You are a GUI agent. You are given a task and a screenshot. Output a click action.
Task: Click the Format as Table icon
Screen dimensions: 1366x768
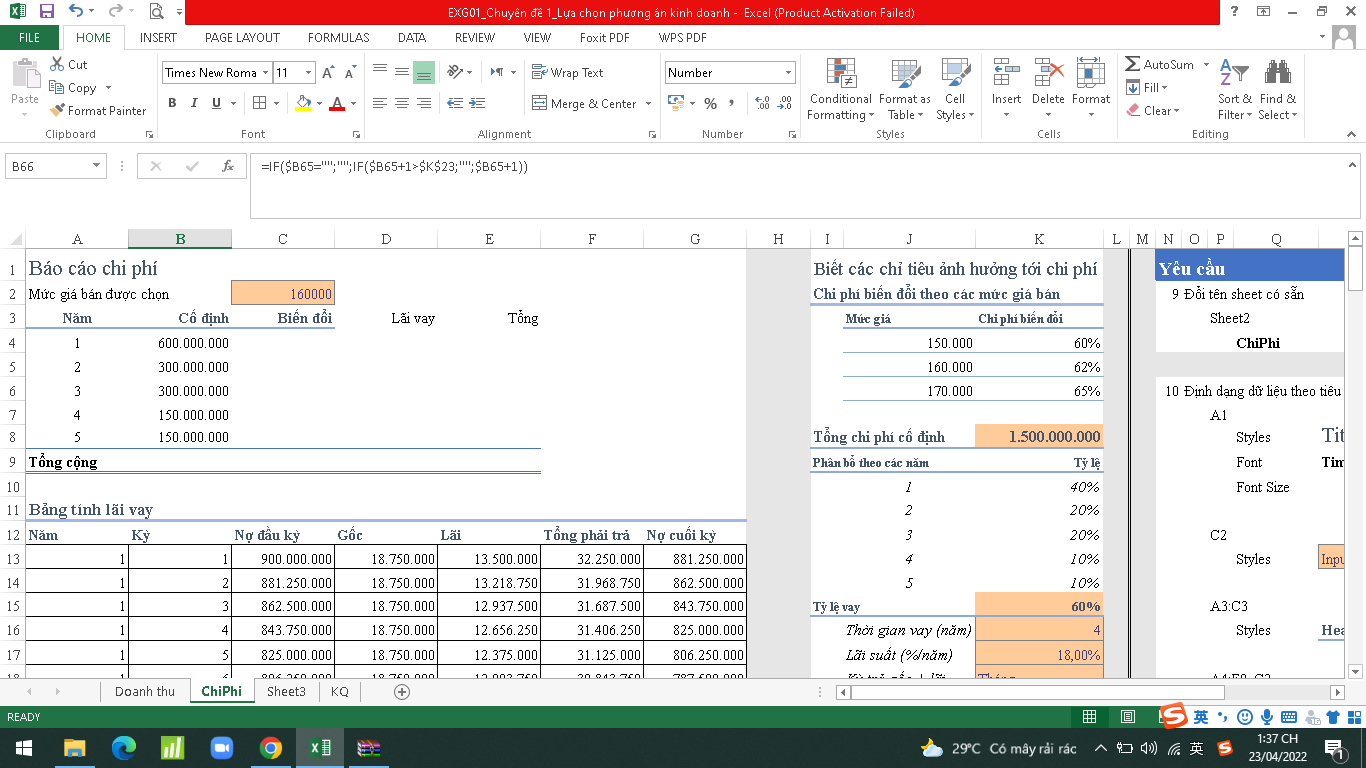pos(904,90)
